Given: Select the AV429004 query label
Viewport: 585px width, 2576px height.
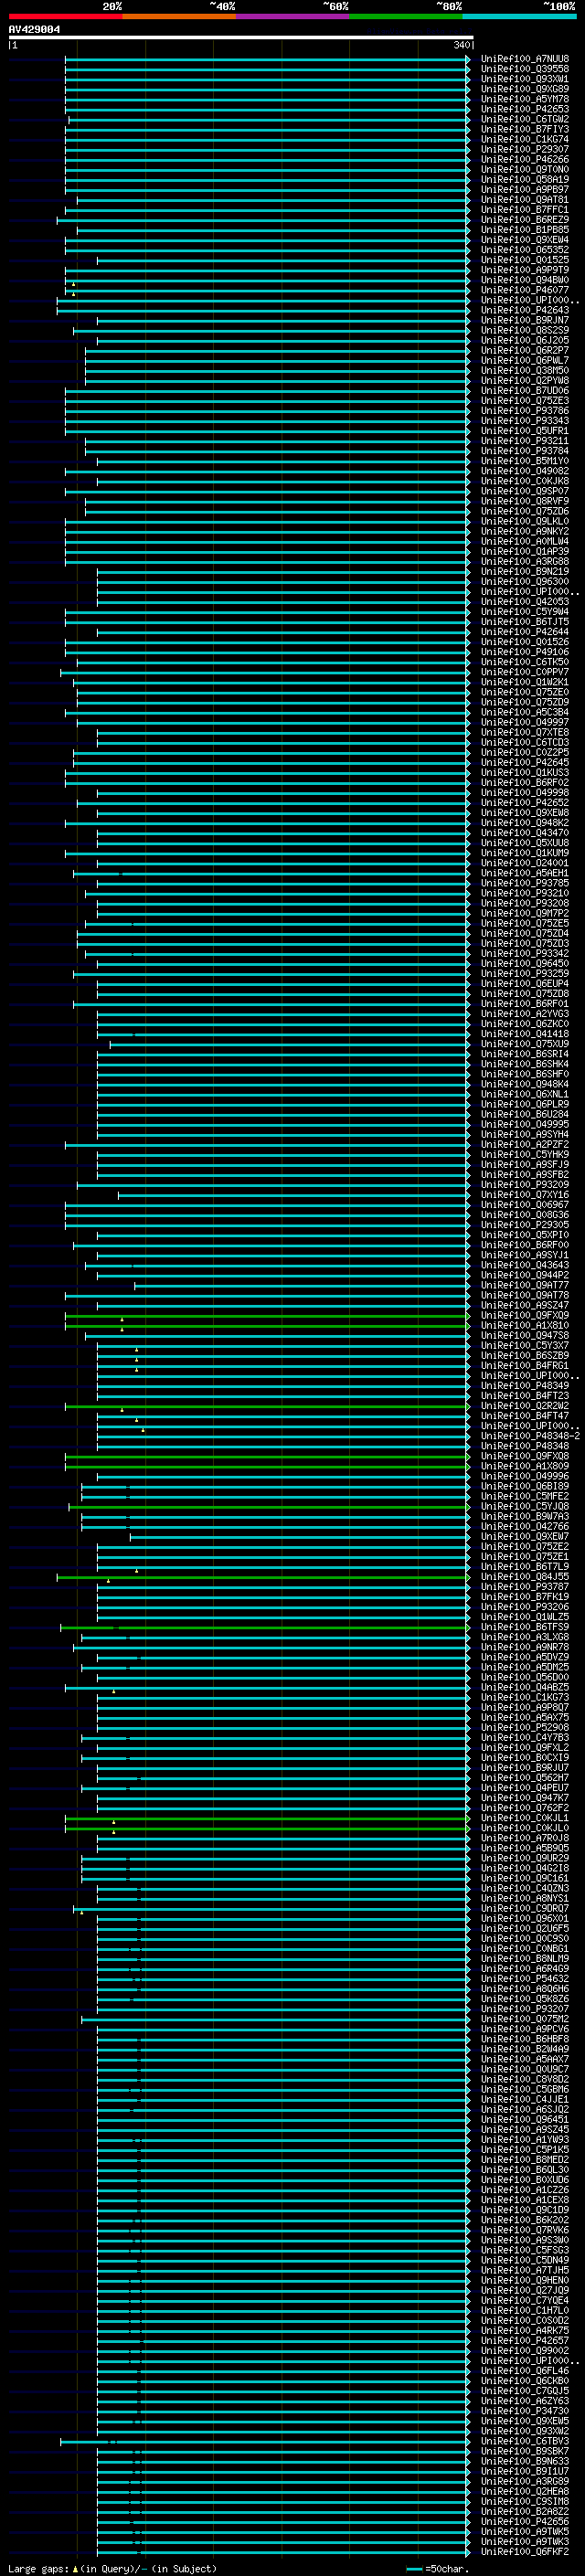Looking at the screenshot, I should pyautogui.click(x=34, y=29).
